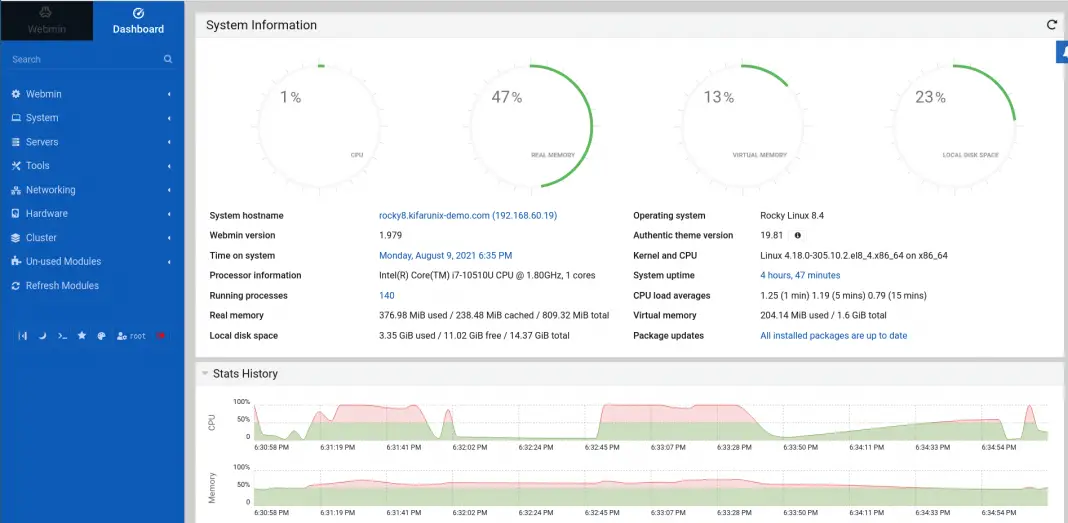Click the red logout icon
This screenshot has width=1068, height=523.
coord(161,336)
